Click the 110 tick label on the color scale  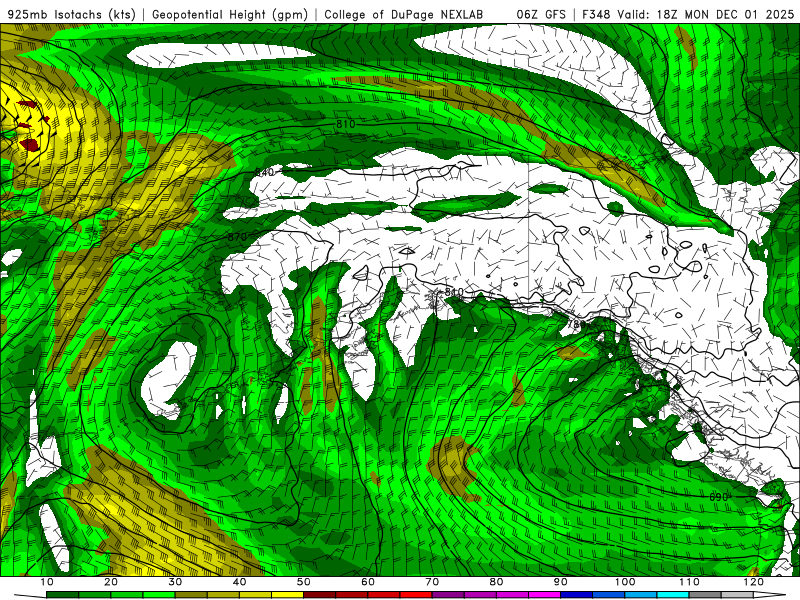689,582
